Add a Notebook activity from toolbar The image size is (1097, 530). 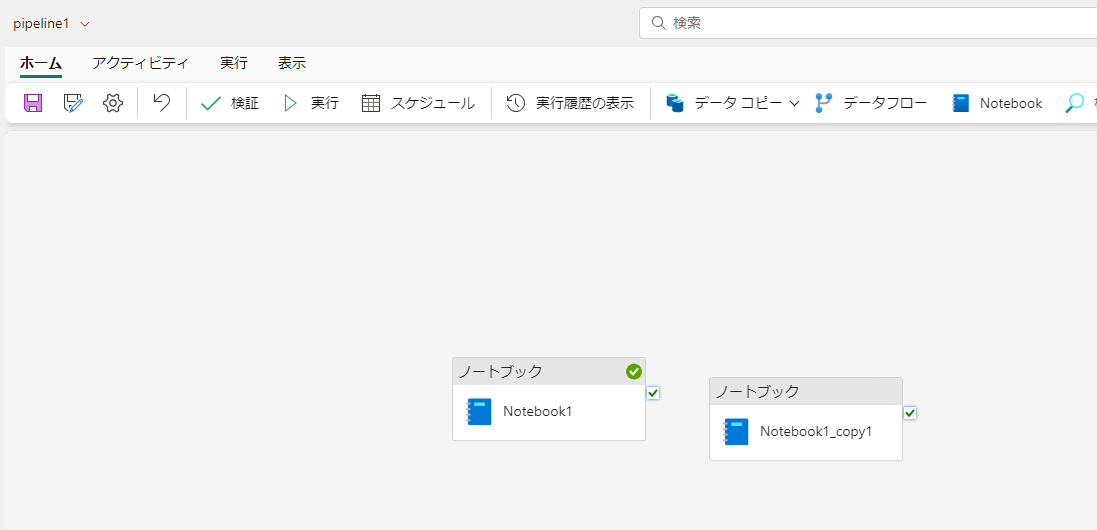(997, 103)
